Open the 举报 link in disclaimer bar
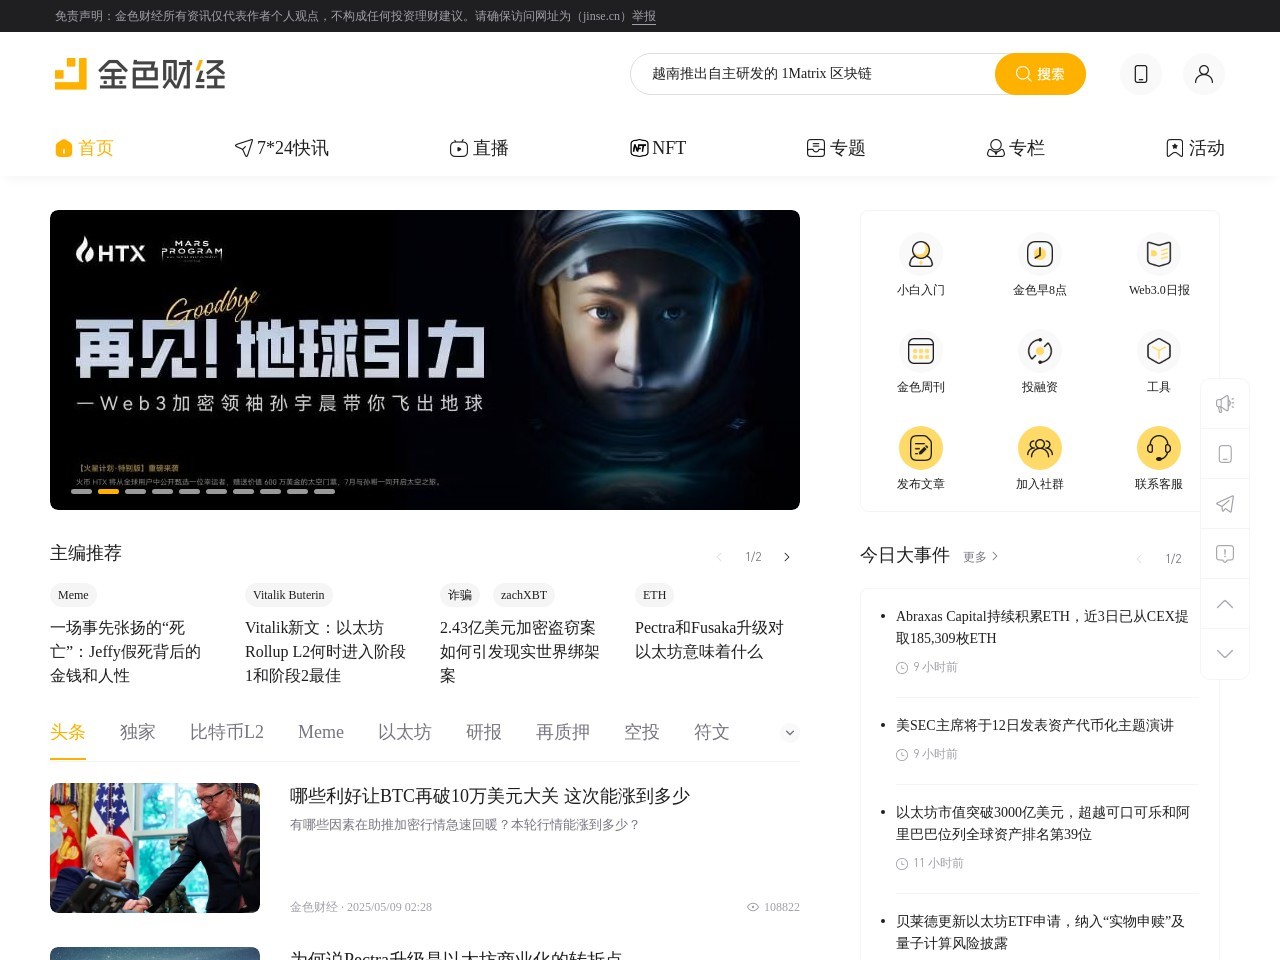1280x960 pixels. pyautogui.click(x=643, y=16)
